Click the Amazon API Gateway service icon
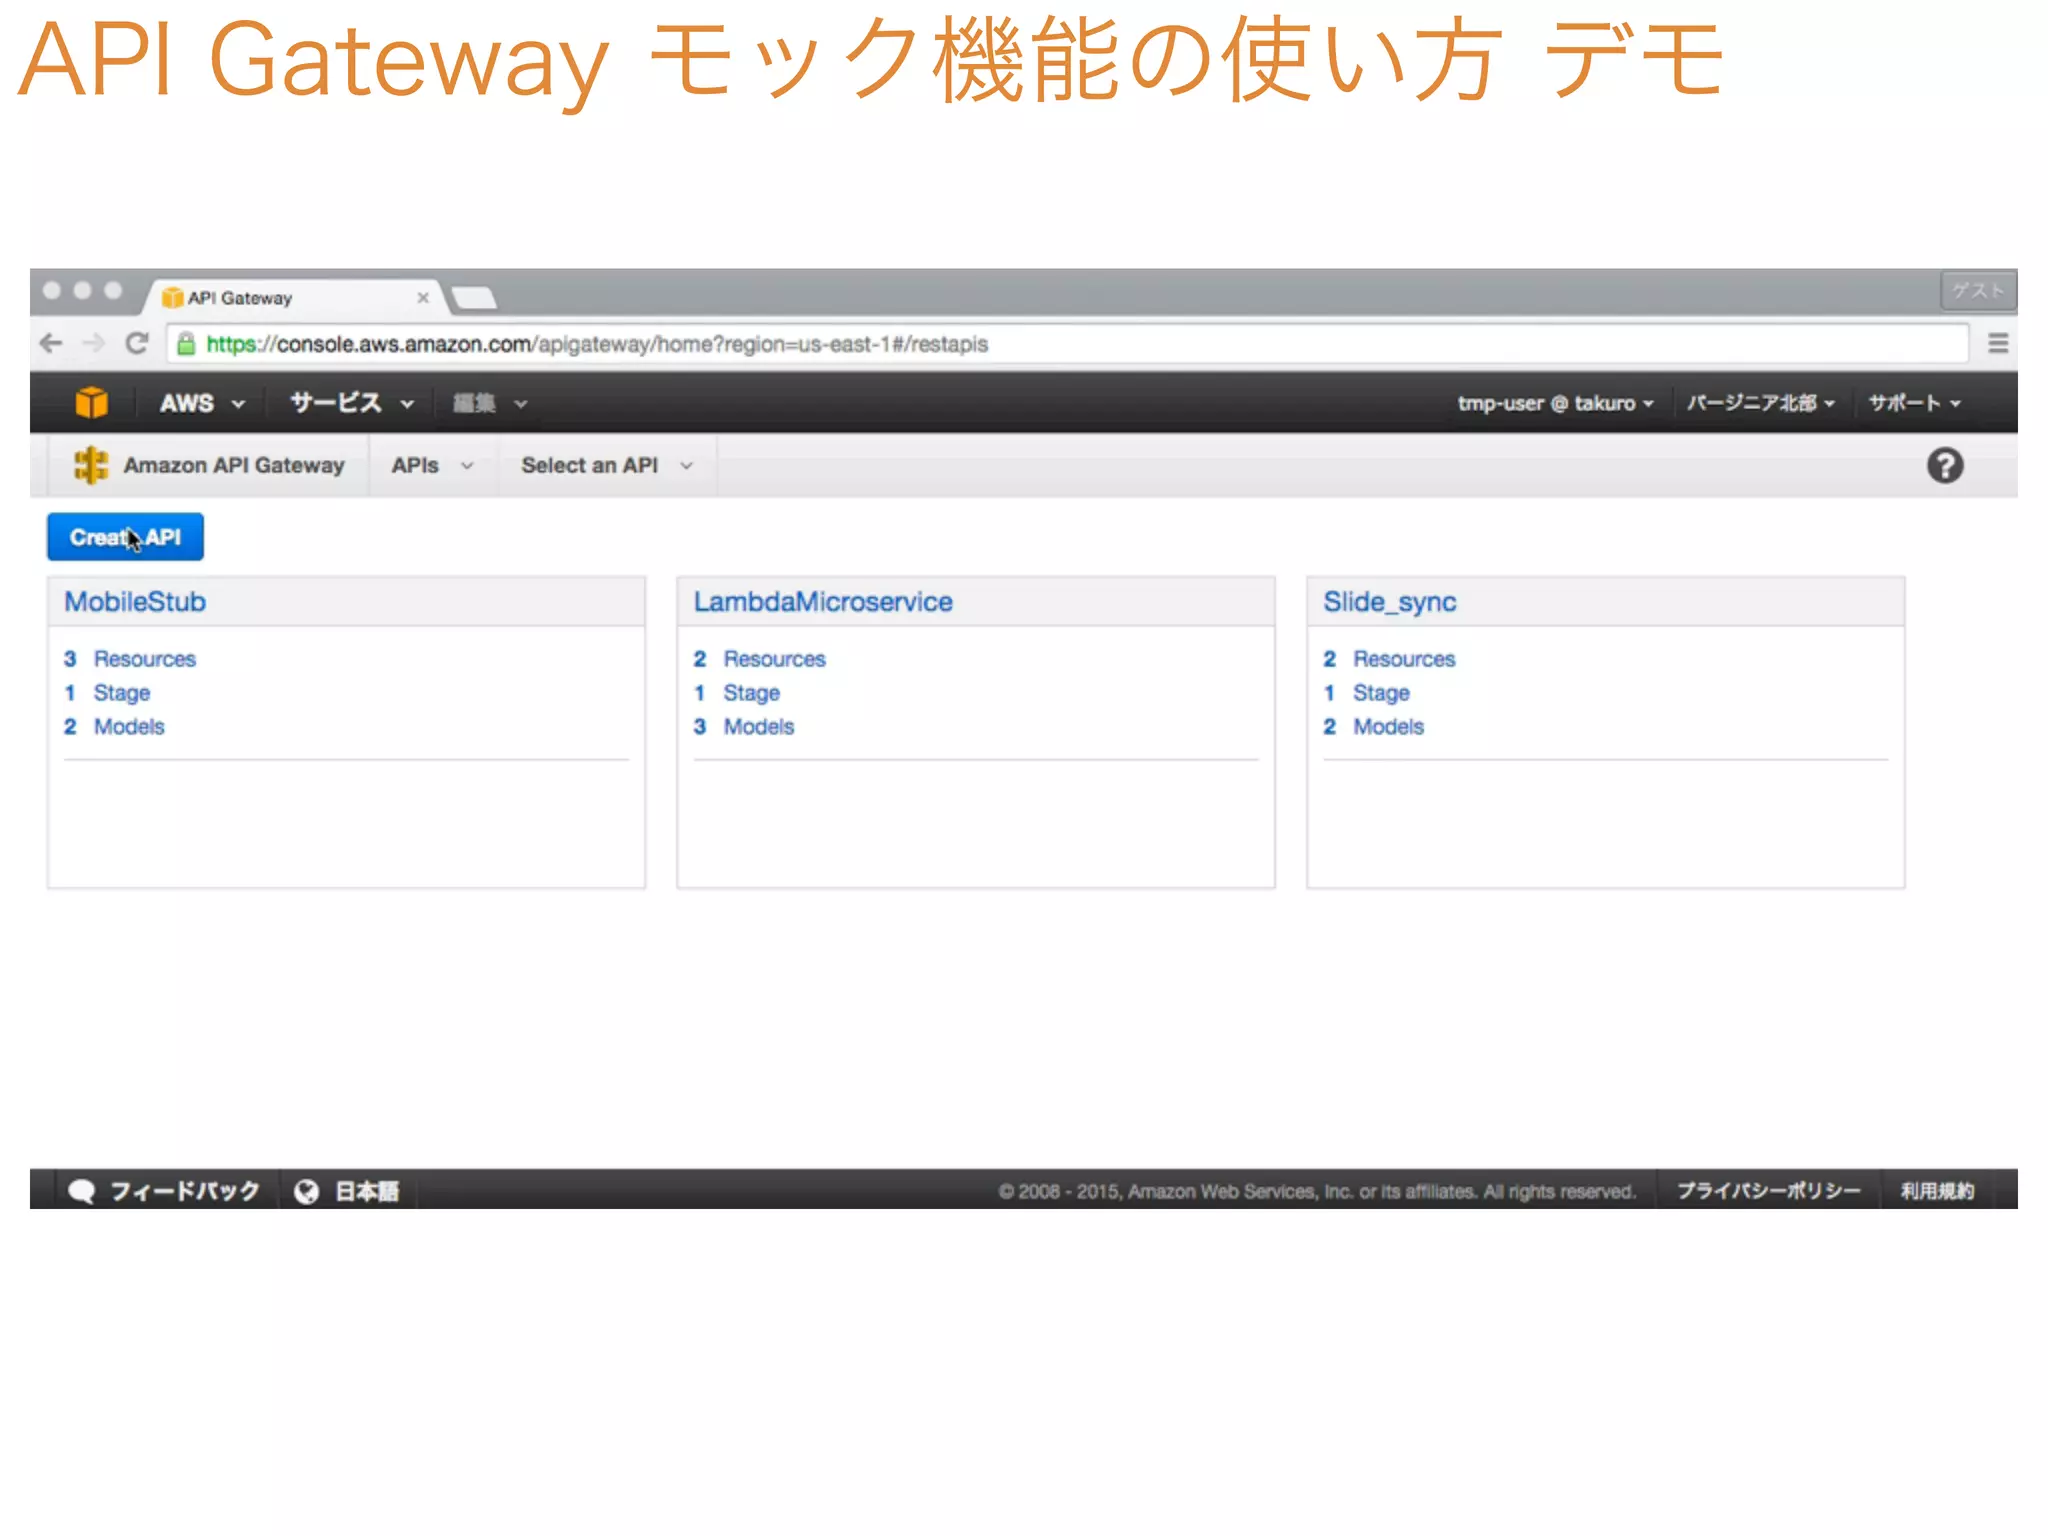Image resolution: width=2048 pixels, height=1536 pixels. click(x=91, y=465)
